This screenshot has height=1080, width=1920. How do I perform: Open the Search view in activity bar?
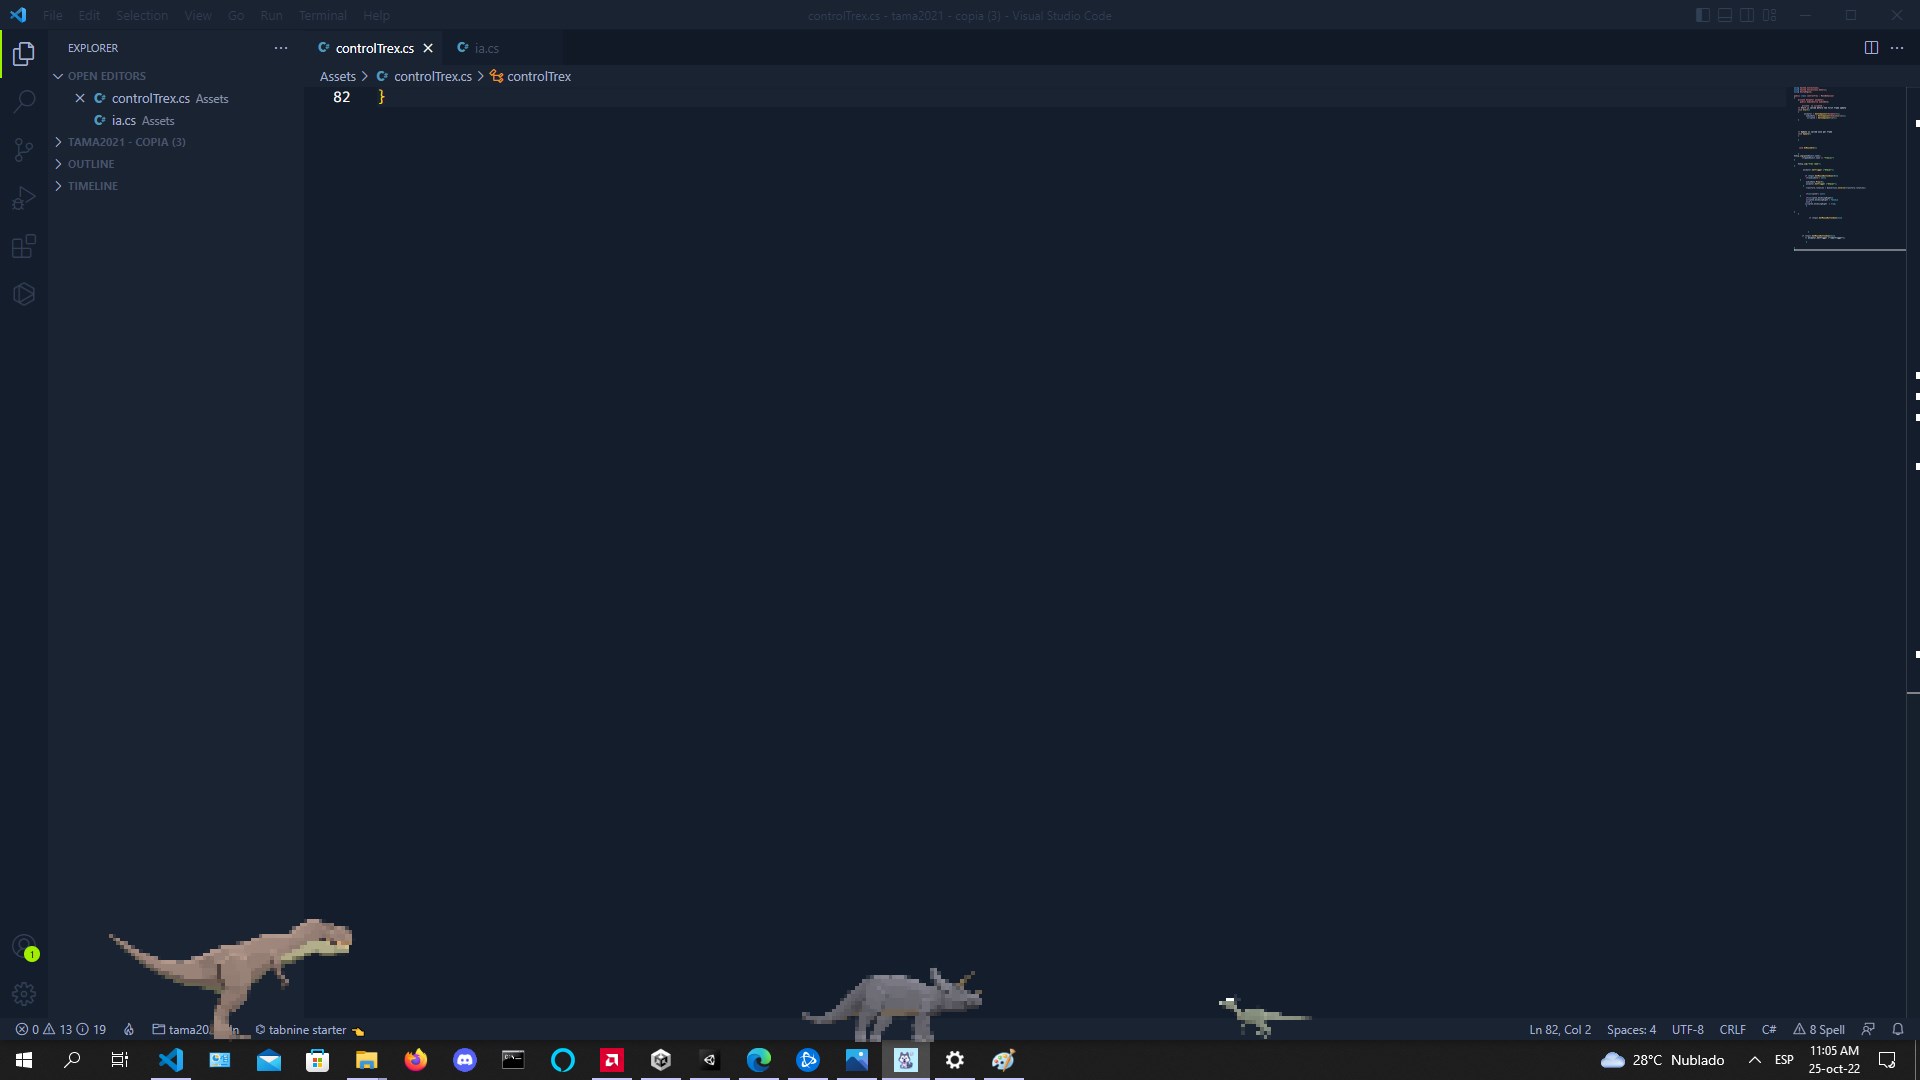(x=24, y=102)
